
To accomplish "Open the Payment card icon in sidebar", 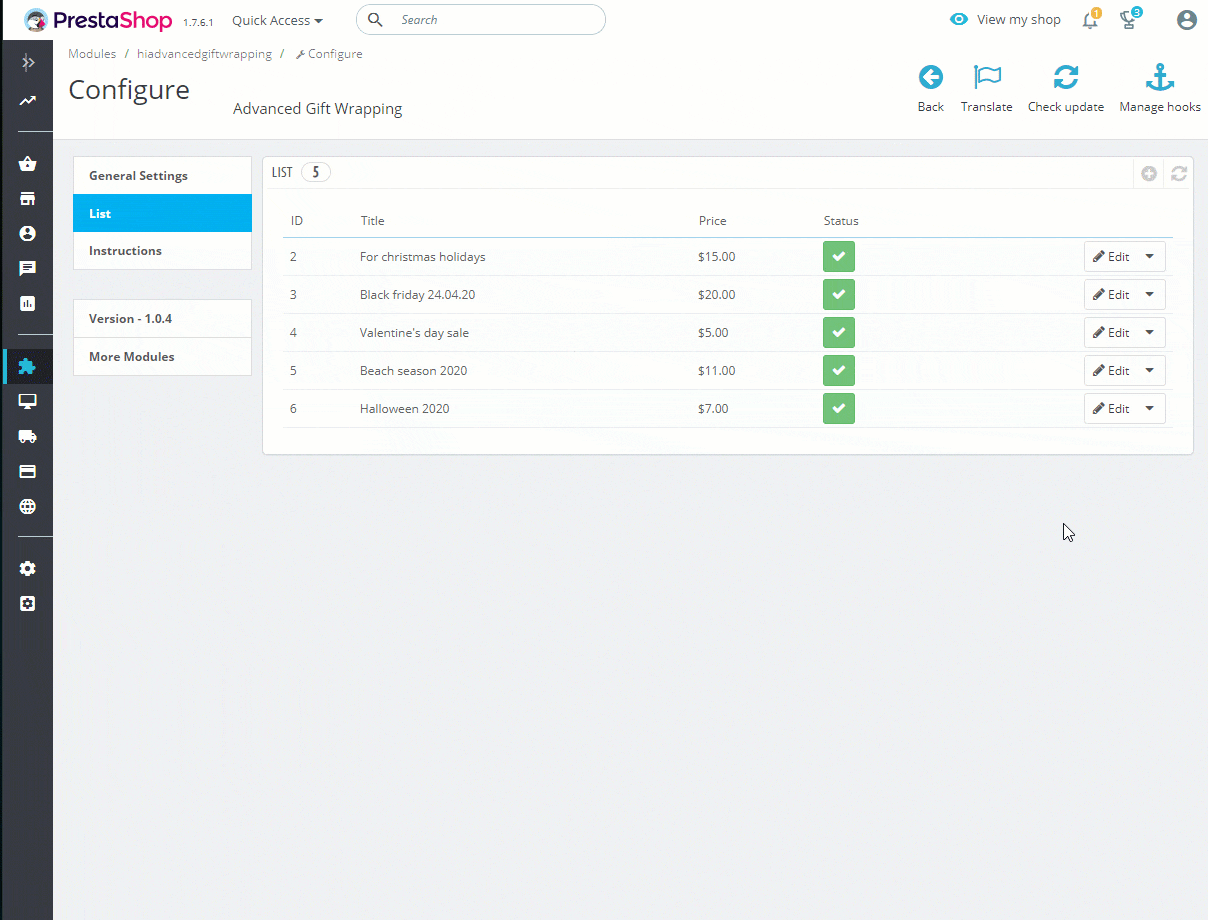I will click(28, 471).
